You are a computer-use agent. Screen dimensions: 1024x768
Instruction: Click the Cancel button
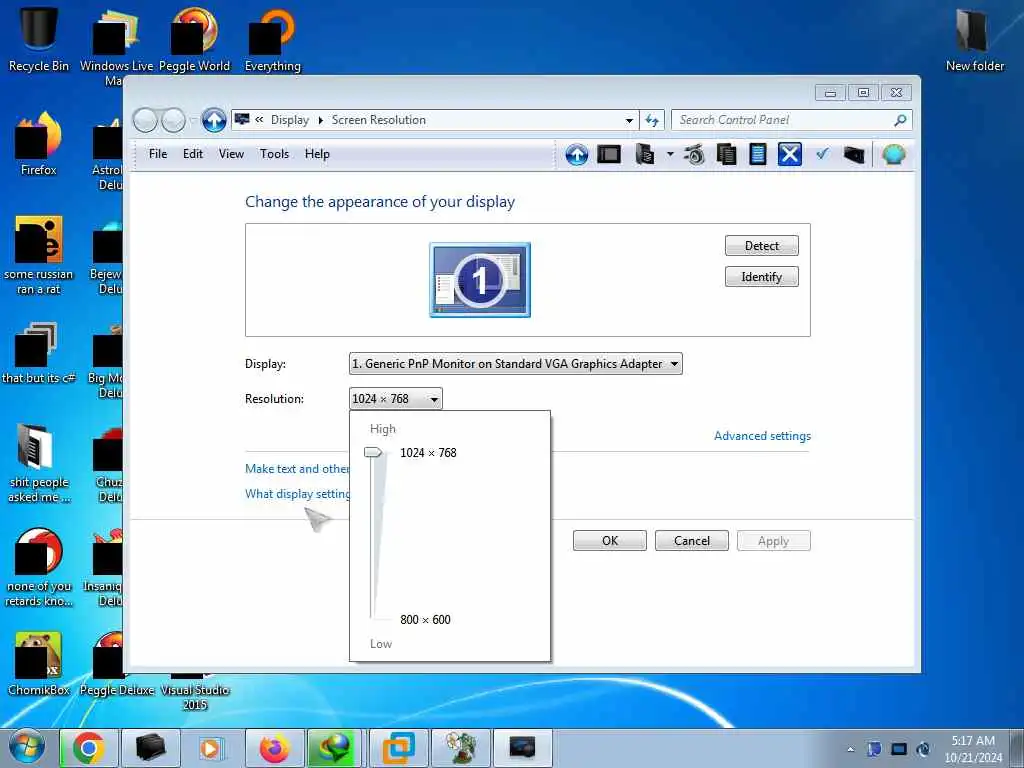pos(692,541)
